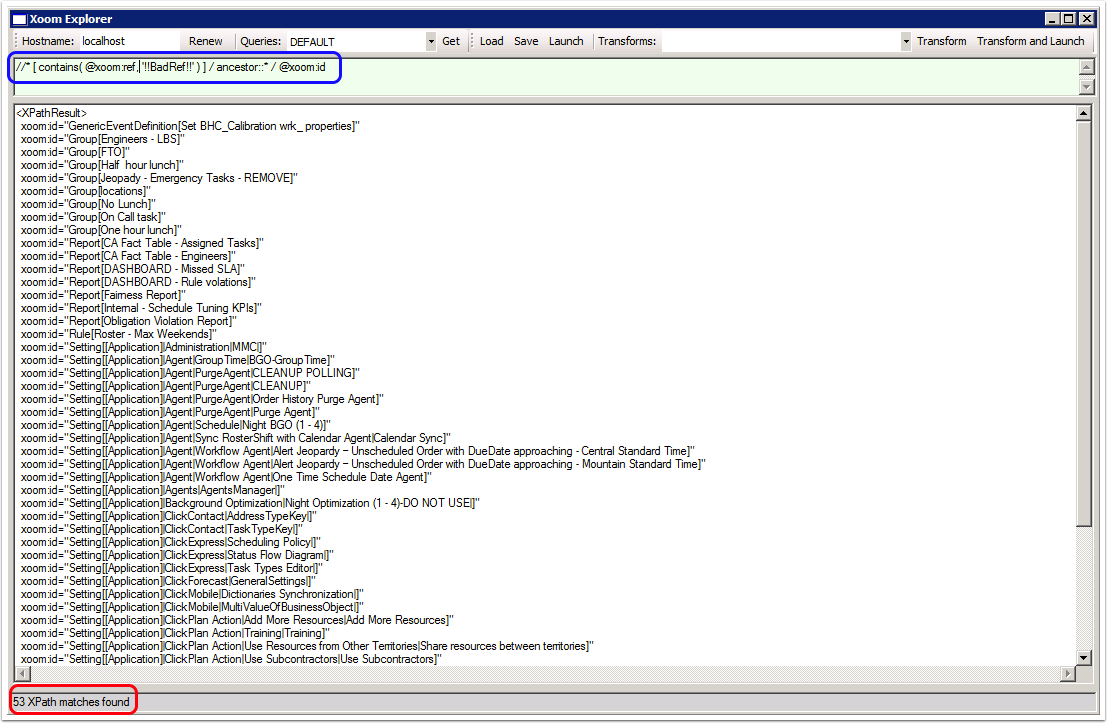Select the Queries DEFAULT combo box field
The height and width of the screenshot is (723, 1107).
coord(355,42)
